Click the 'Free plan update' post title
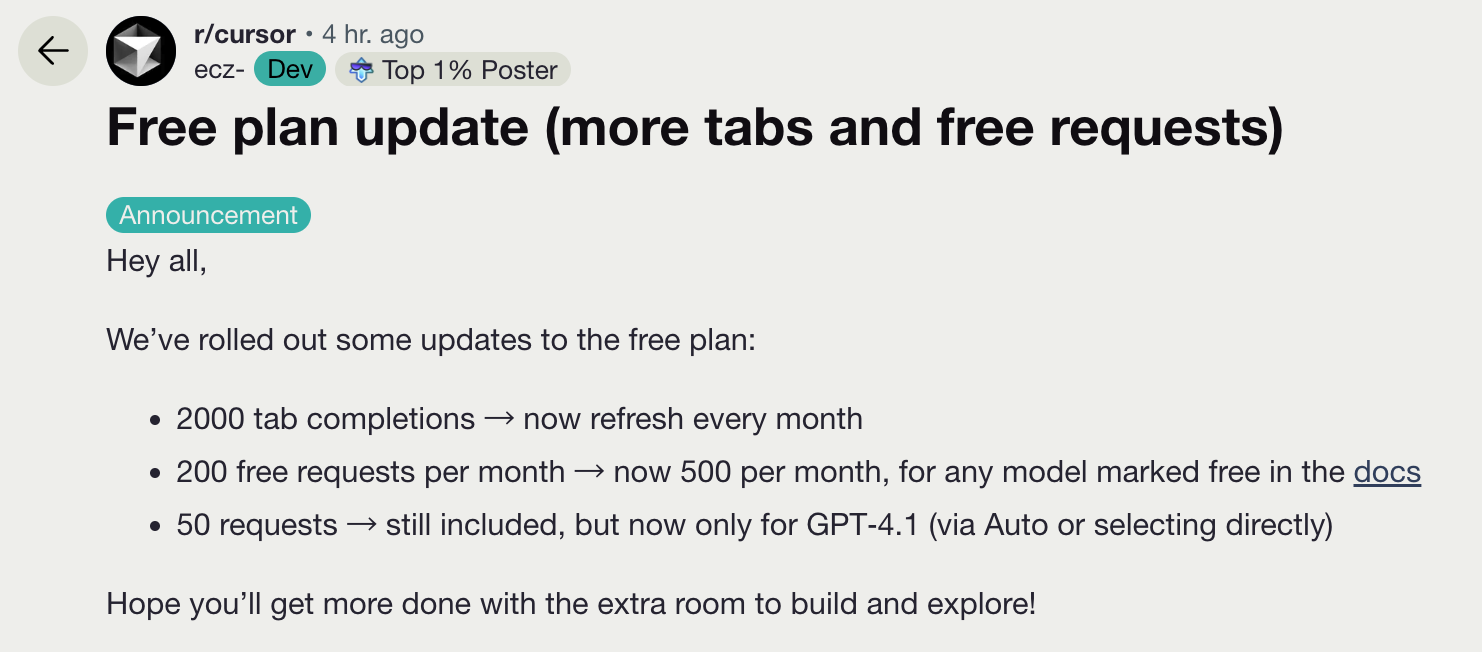1482x652 pixels. (694, 130)
